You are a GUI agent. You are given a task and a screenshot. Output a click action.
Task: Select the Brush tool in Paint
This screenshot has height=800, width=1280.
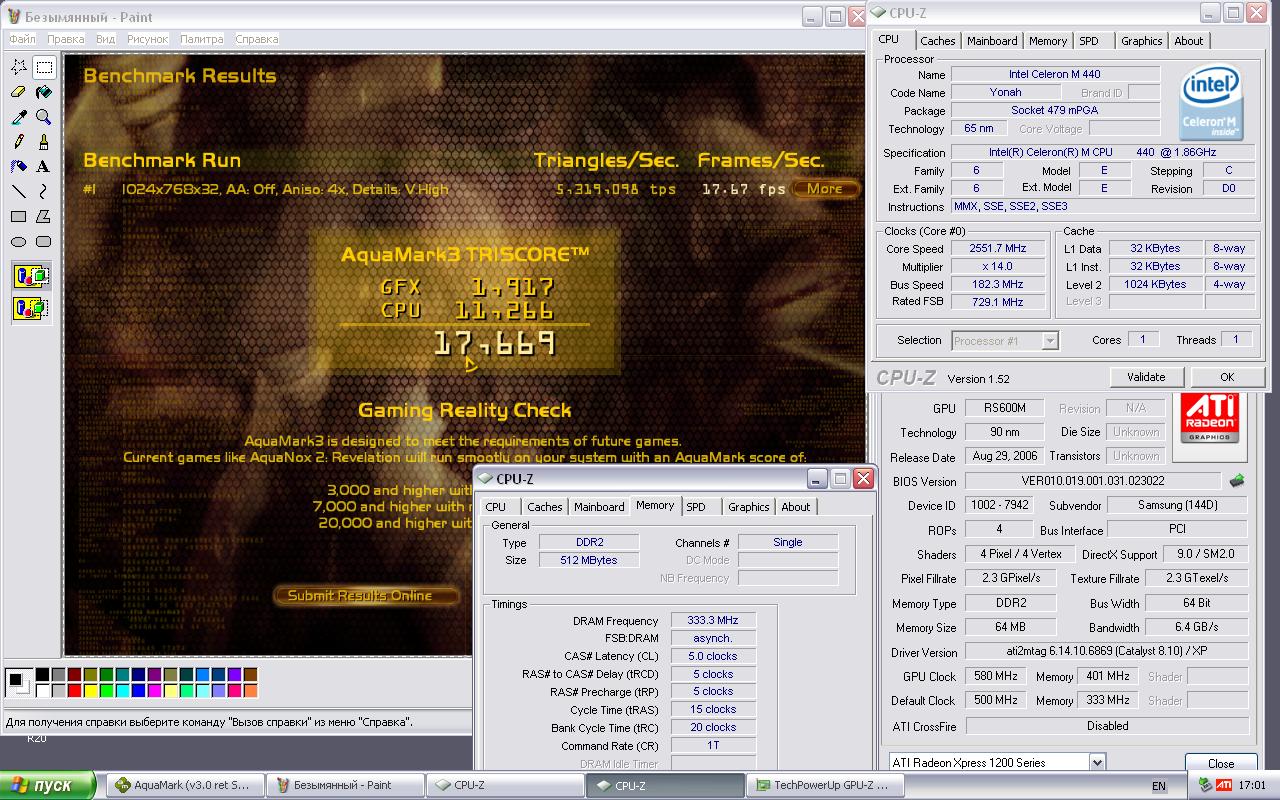[44, 142]
